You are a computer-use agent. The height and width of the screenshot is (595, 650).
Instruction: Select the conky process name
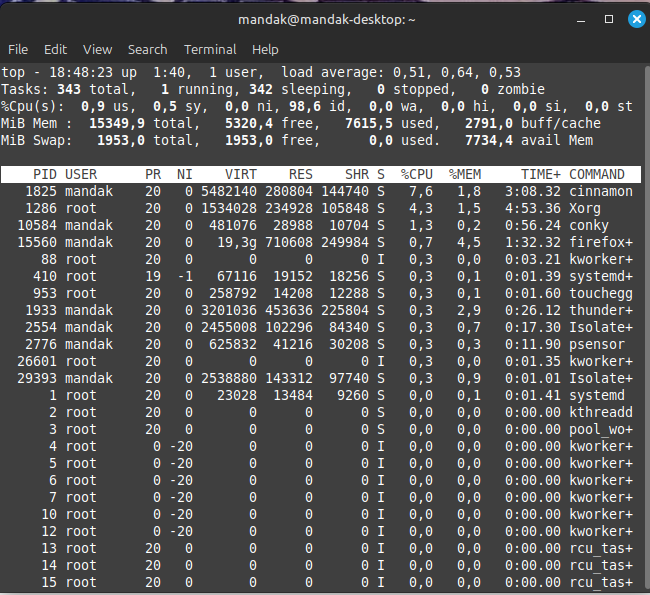point(589,226)
